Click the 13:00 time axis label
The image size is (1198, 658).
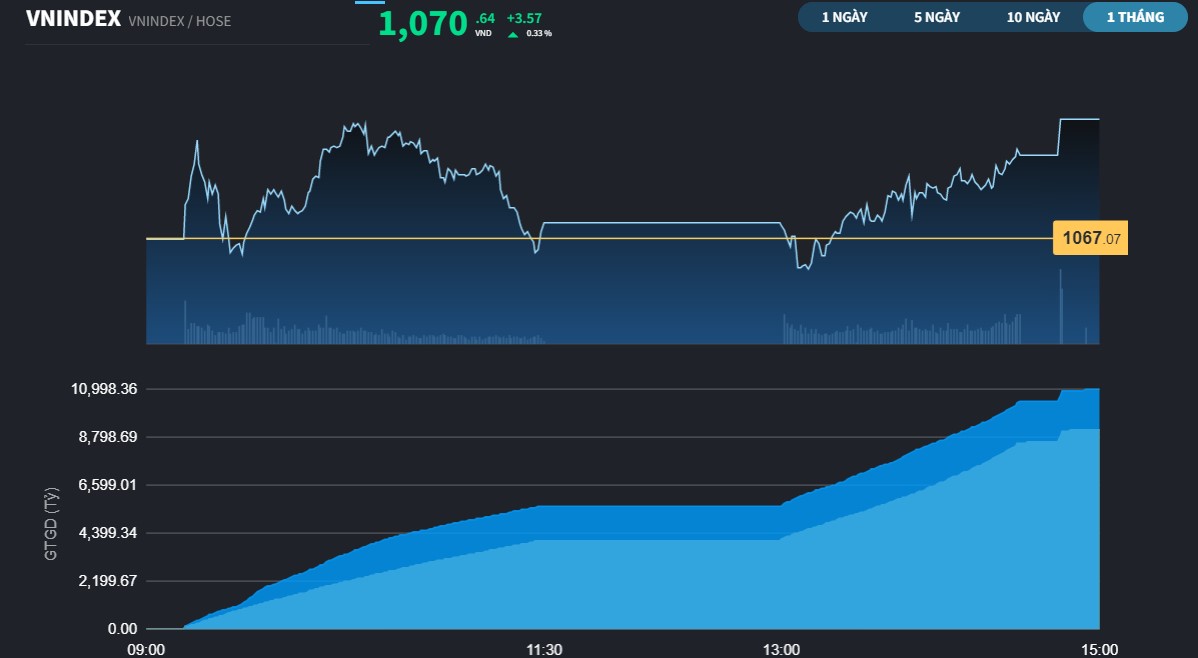click(781, 649)
